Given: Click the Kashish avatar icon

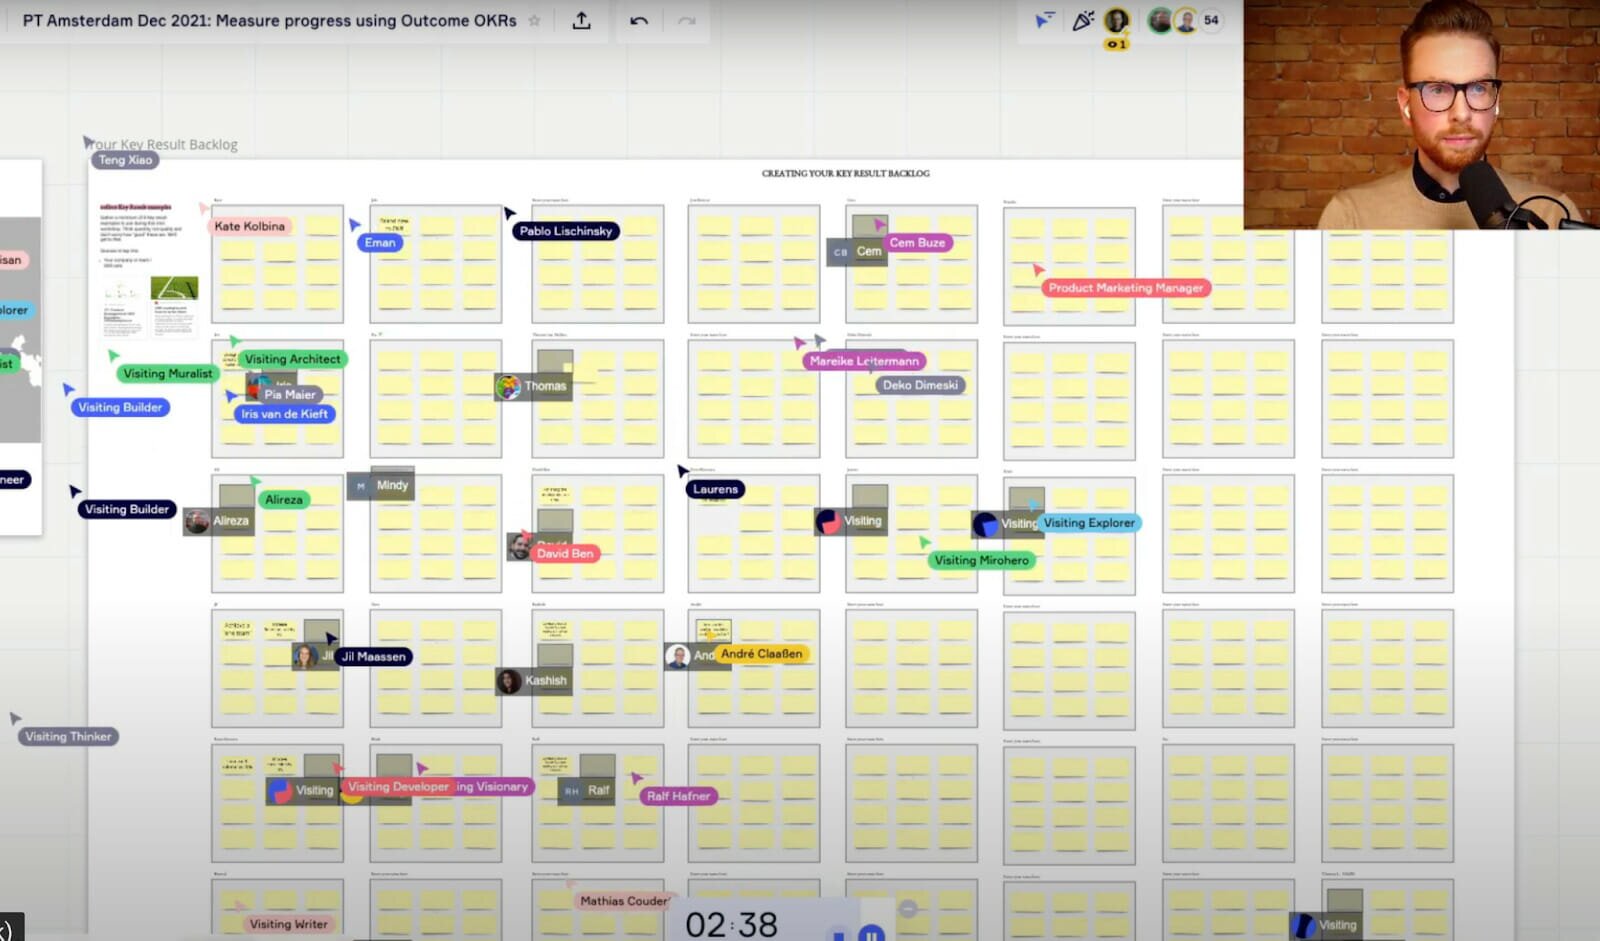Looking at the screenshot, I should coord(509,681).
